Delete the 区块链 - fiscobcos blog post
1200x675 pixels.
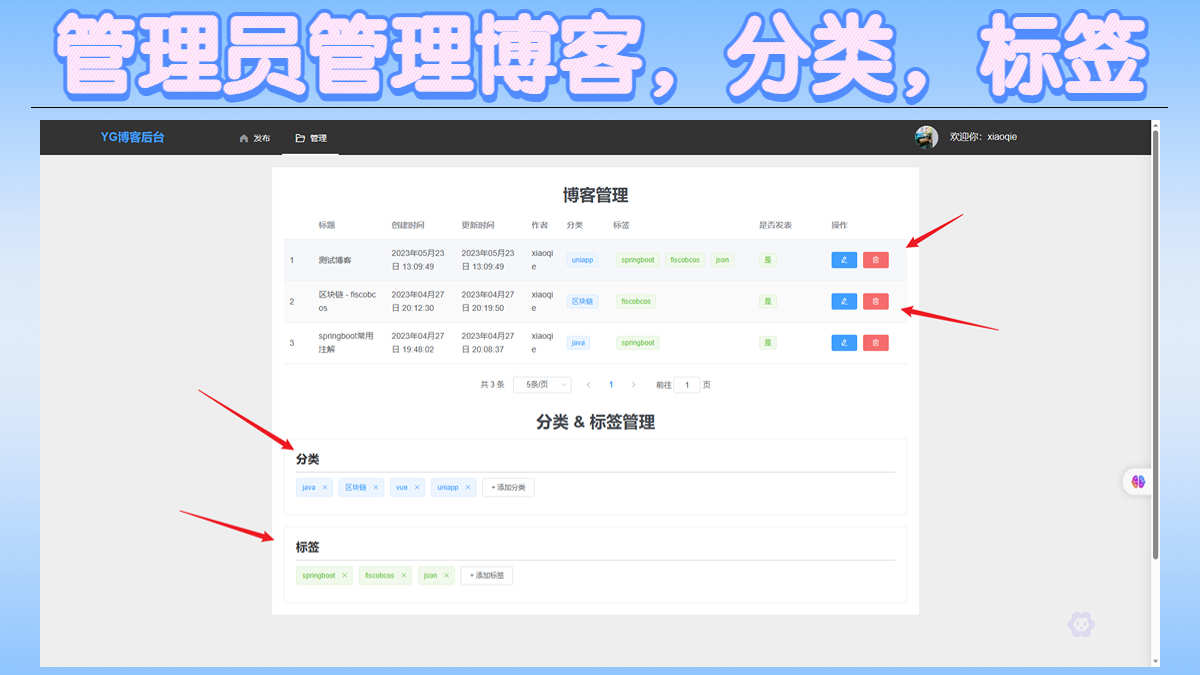click(876, 301)
